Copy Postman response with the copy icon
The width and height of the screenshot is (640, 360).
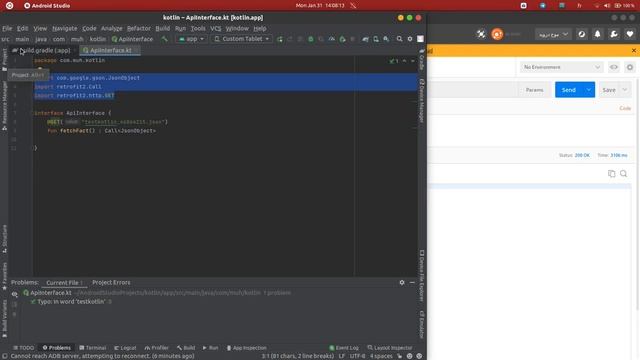(x=611, y=174)
